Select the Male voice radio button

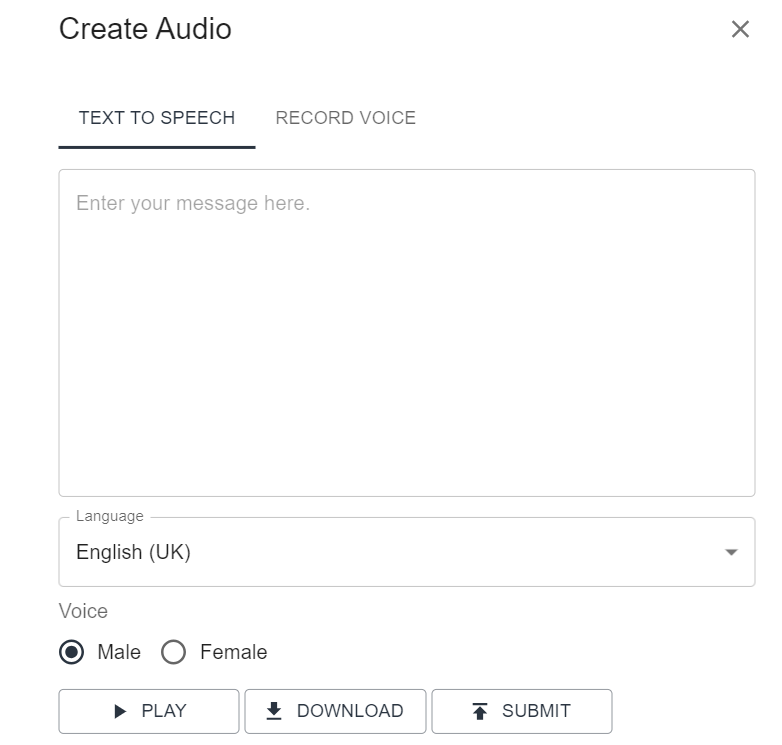coord(72,653)
